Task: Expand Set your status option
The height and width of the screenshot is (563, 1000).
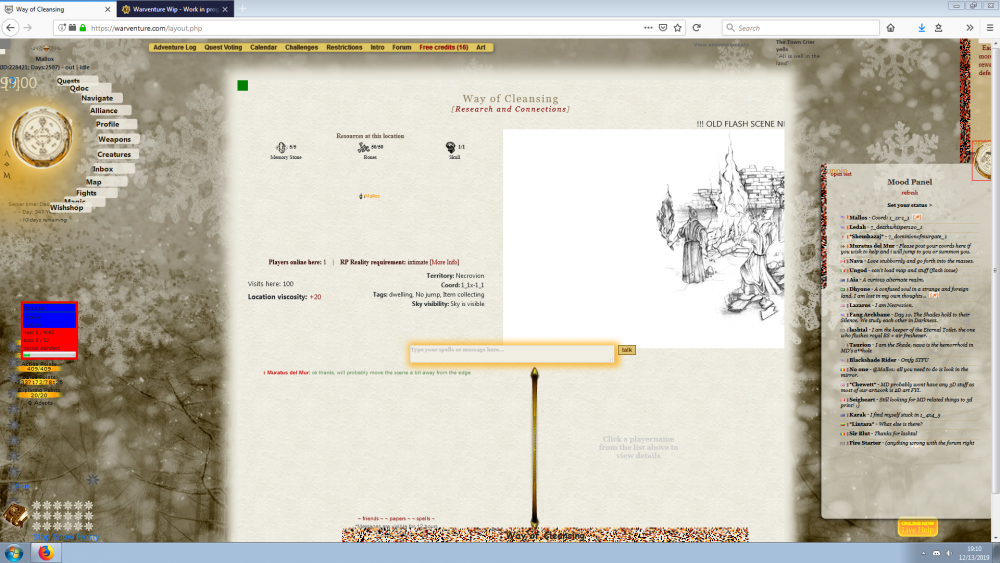Action: [909, 205]
